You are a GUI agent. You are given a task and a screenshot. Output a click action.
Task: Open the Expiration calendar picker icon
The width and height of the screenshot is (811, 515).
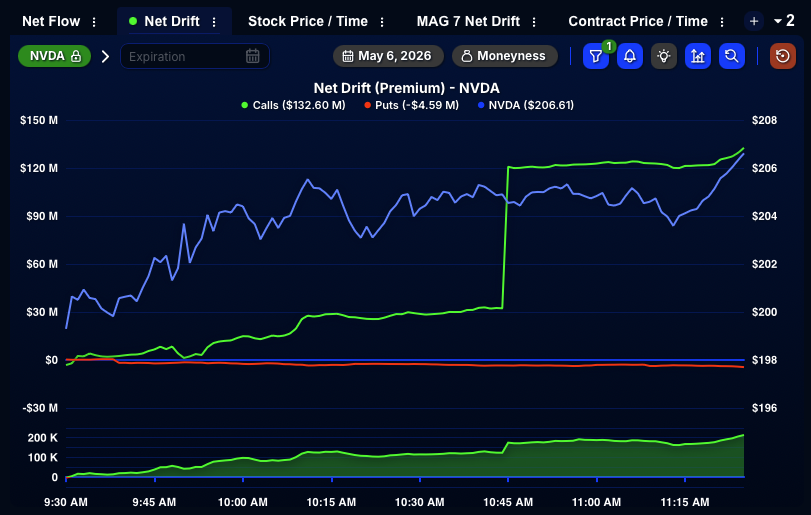[x=252, y=56]
